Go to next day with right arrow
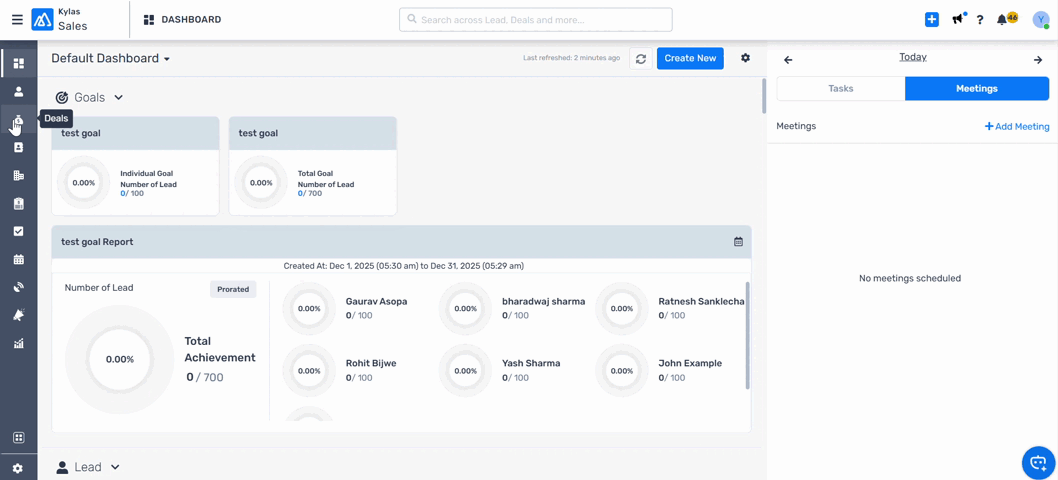1058x480 pixels. point(1037,60)
